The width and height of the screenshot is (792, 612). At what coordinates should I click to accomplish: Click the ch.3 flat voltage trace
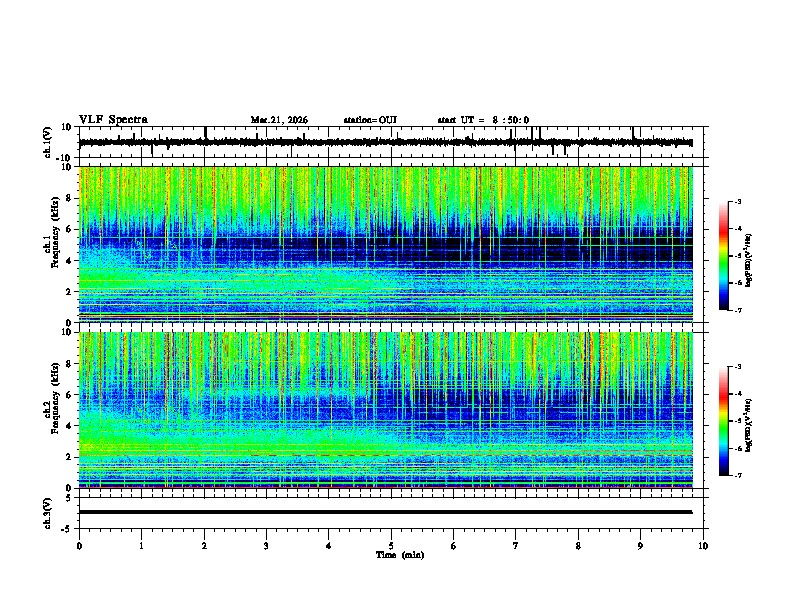pyautogui.click(x=386, y=512)
